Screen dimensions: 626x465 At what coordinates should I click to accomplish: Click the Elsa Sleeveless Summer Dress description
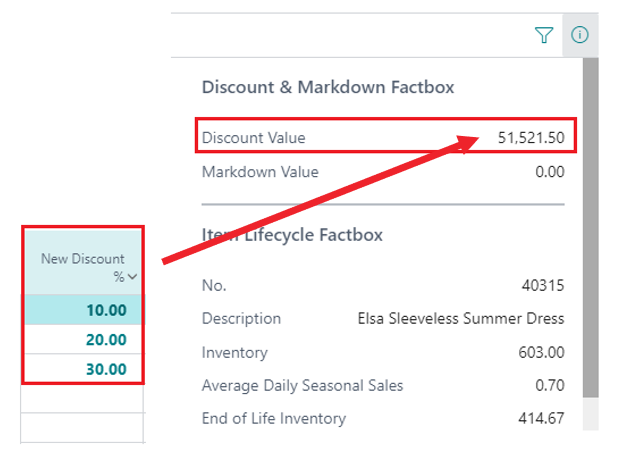460,319
